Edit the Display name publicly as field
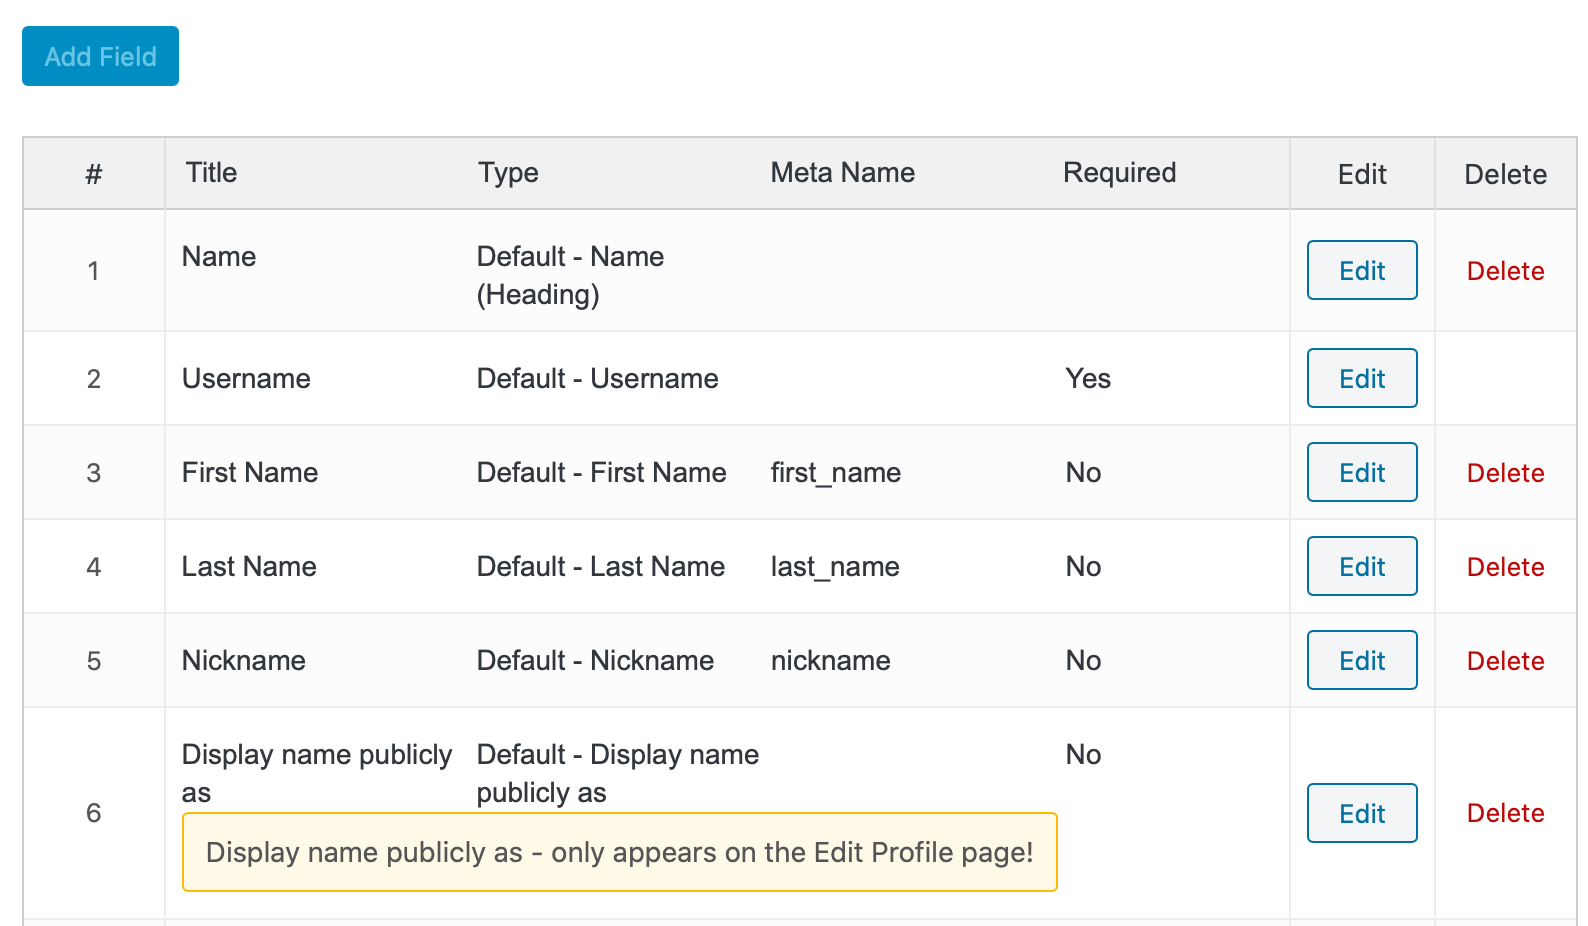The image size is (1588, 926). click(x=1362, y=813)
